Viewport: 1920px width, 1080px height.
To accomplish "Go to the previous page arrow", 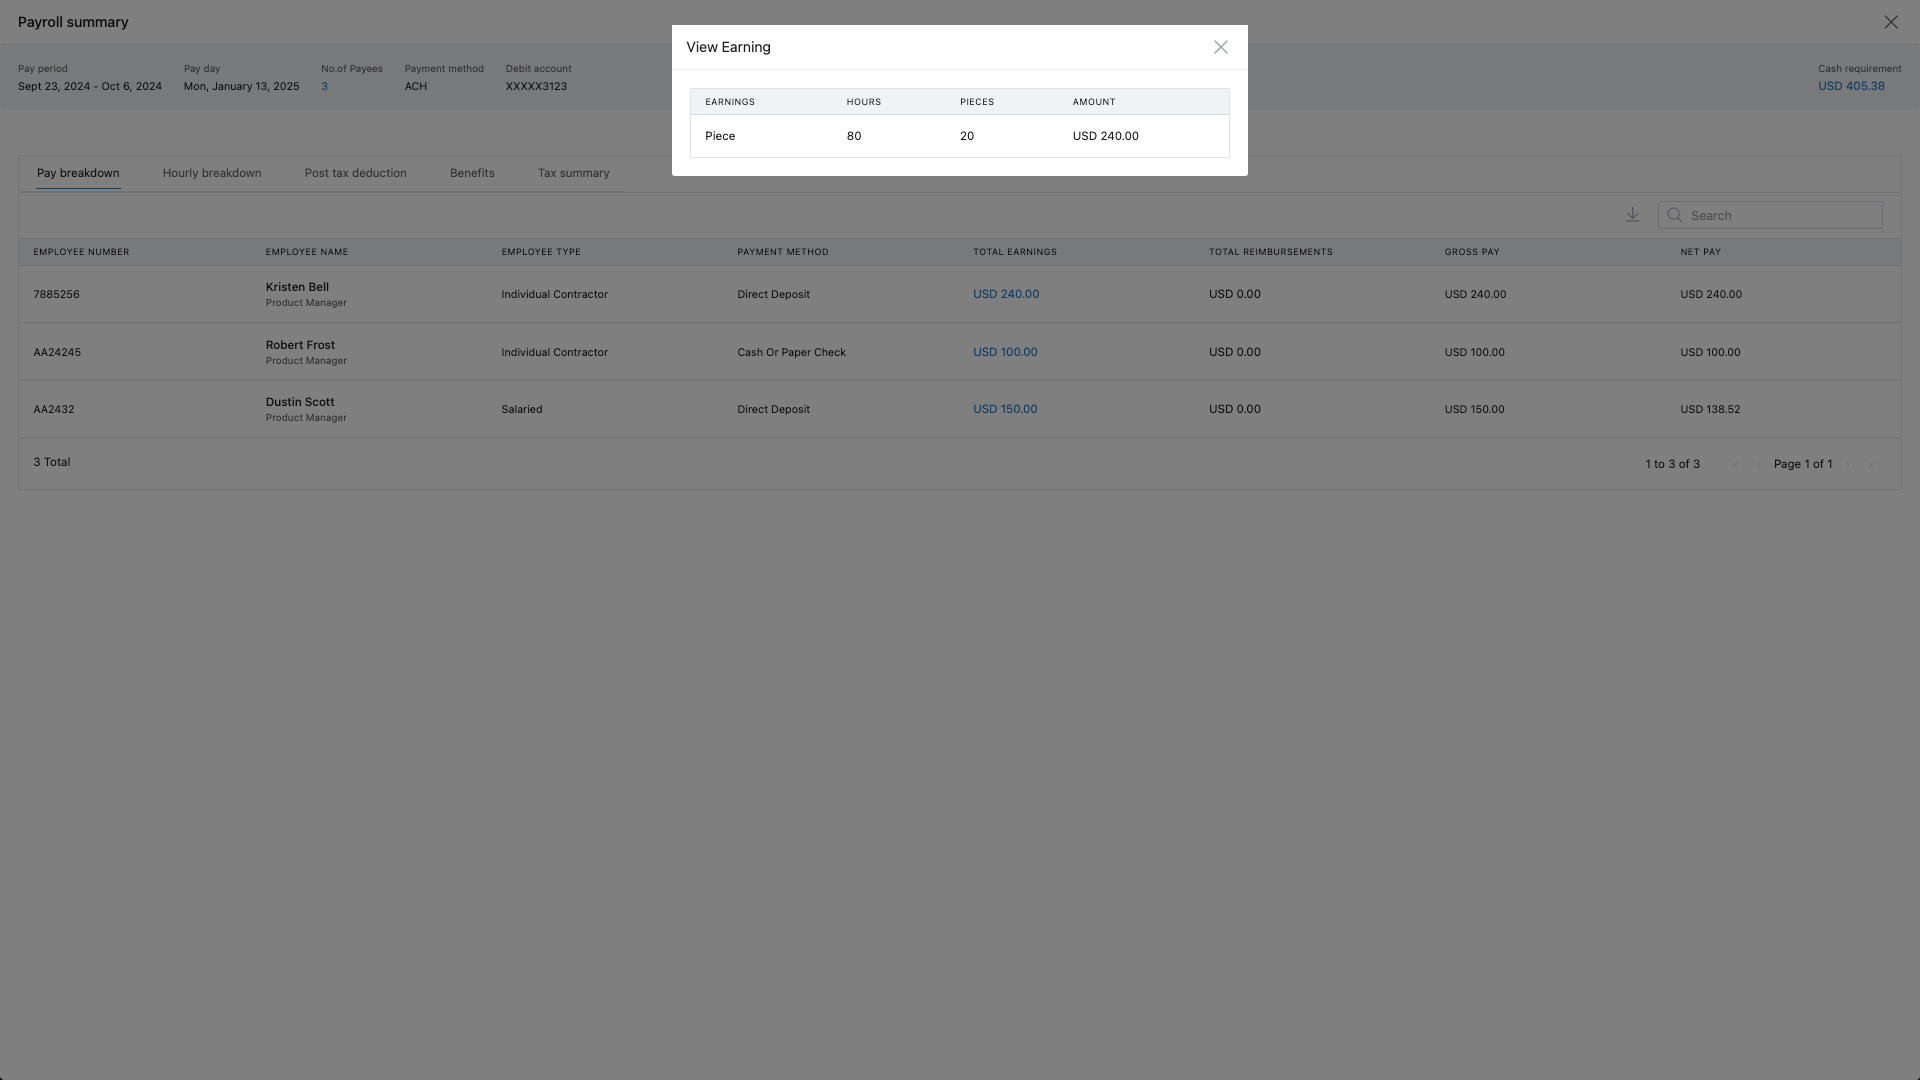I will click(x=1758, y=464).
